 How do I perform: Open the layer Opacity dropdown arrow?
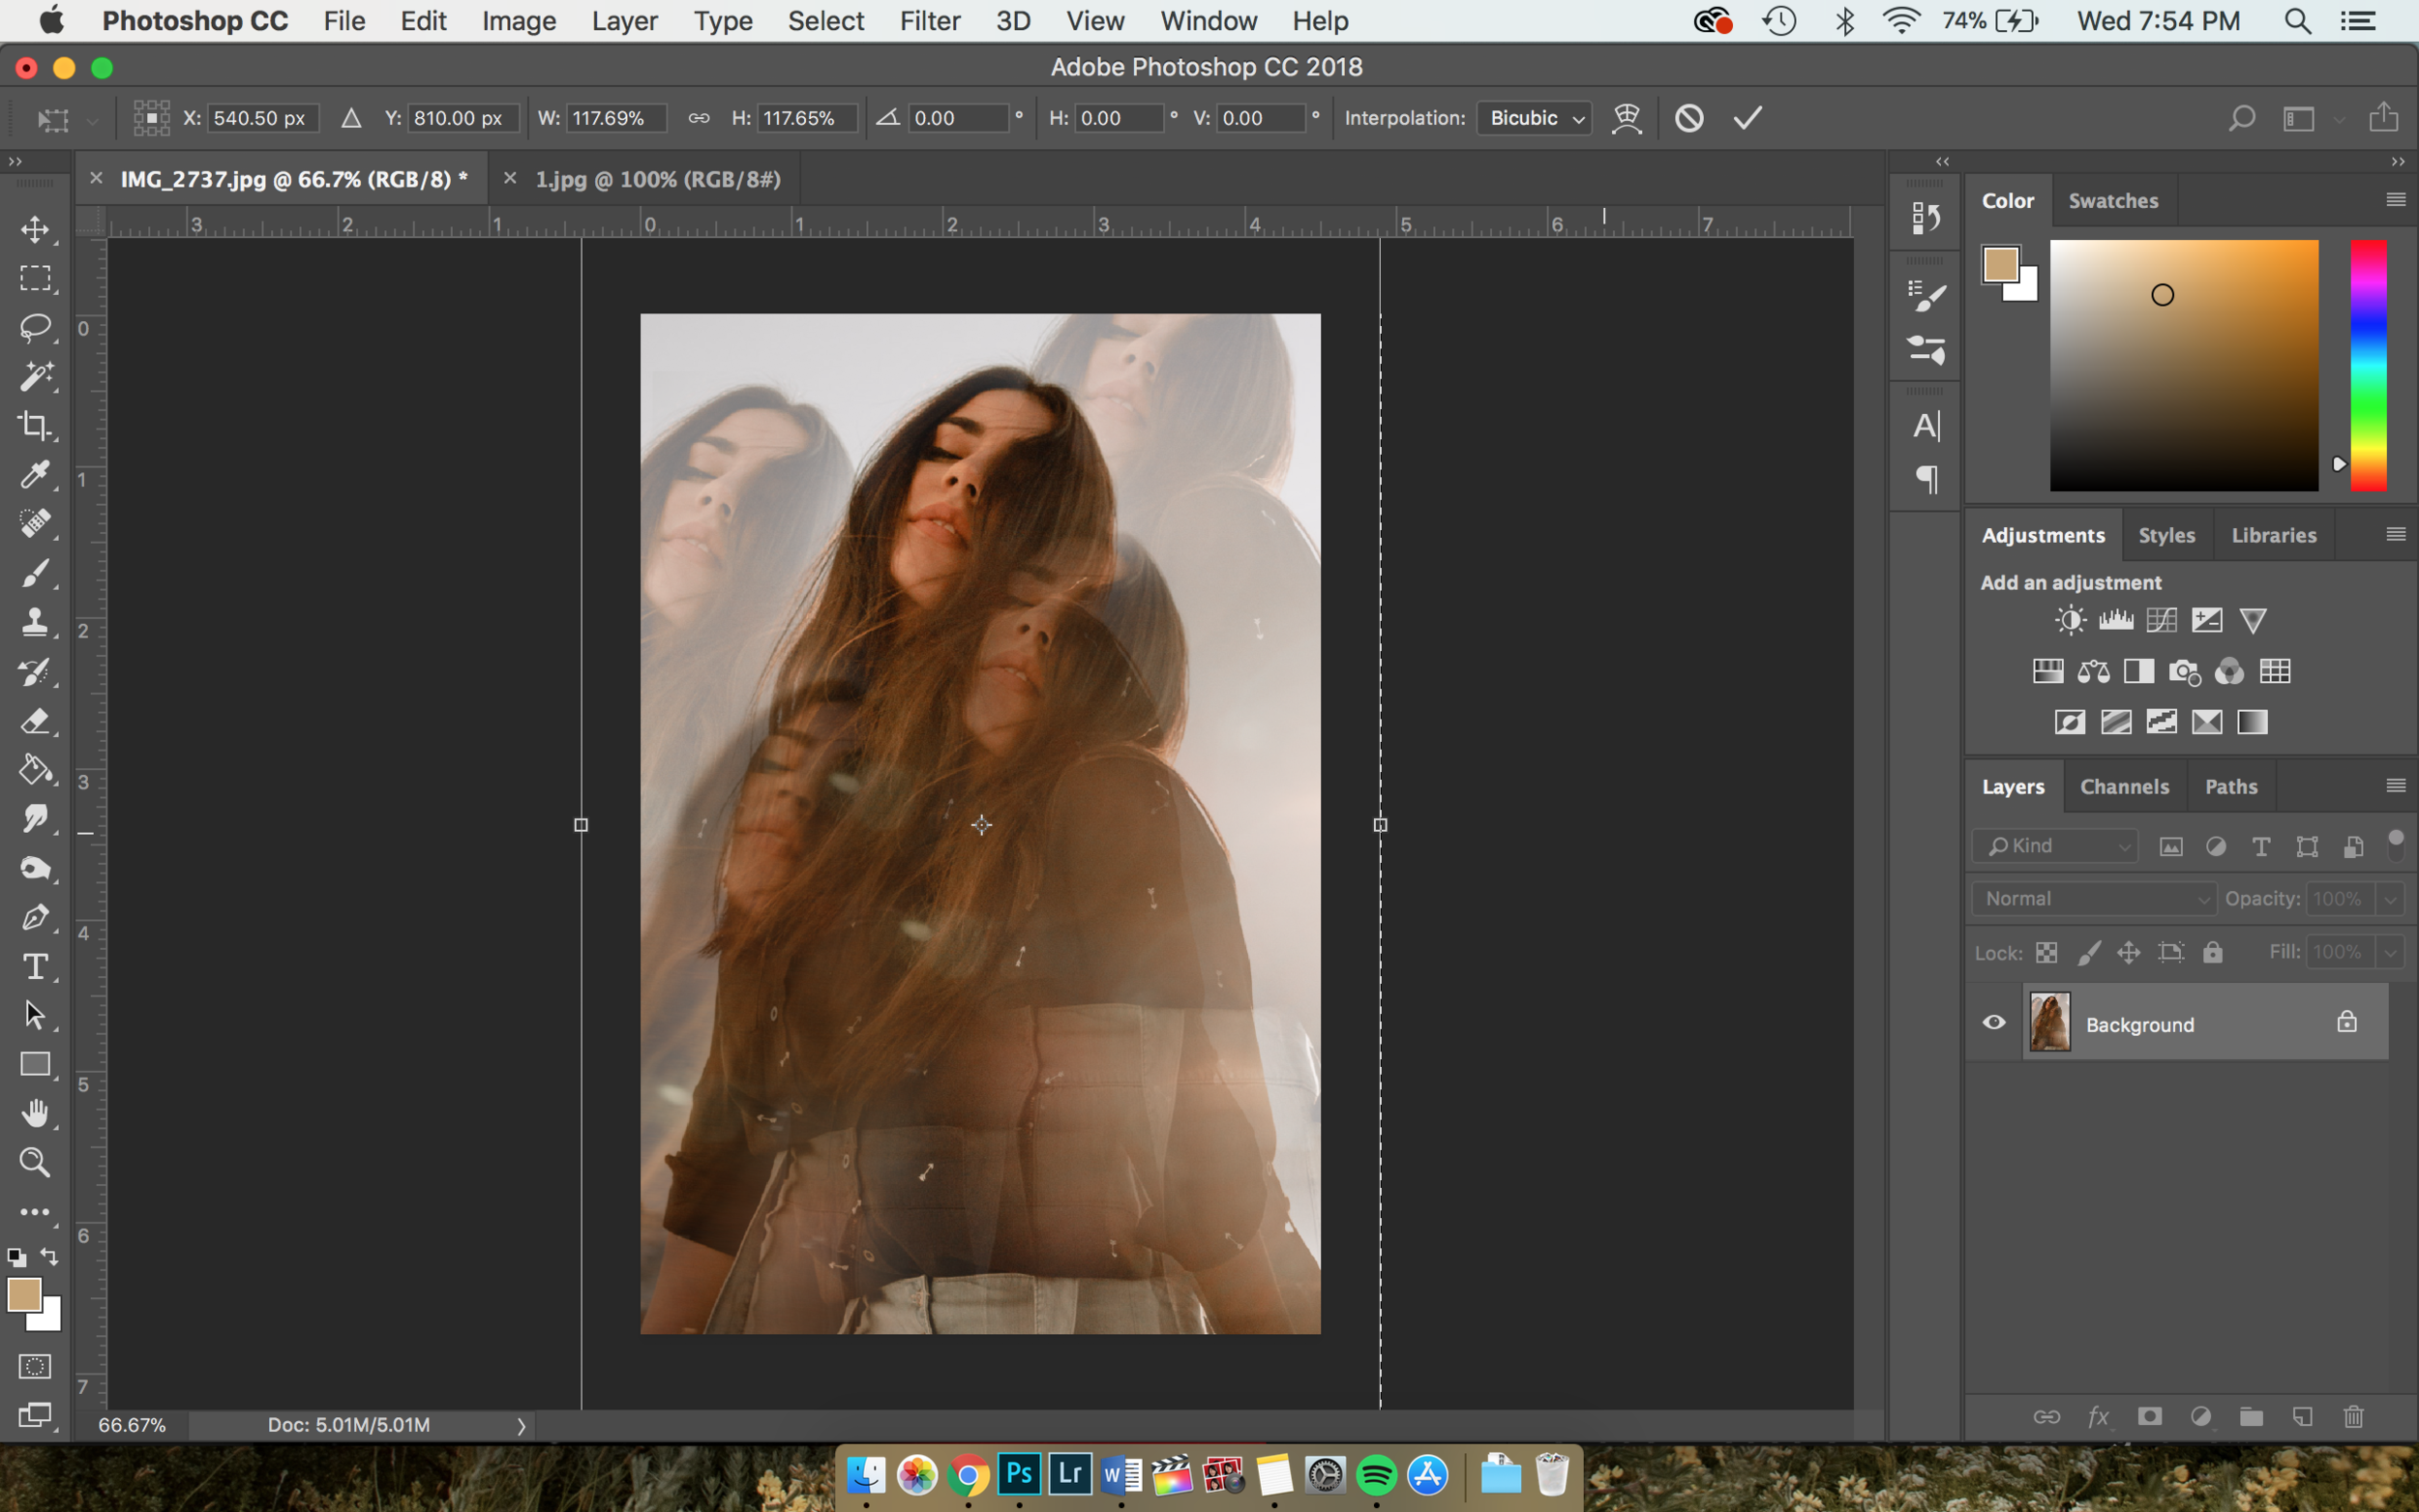point(2389,899)
